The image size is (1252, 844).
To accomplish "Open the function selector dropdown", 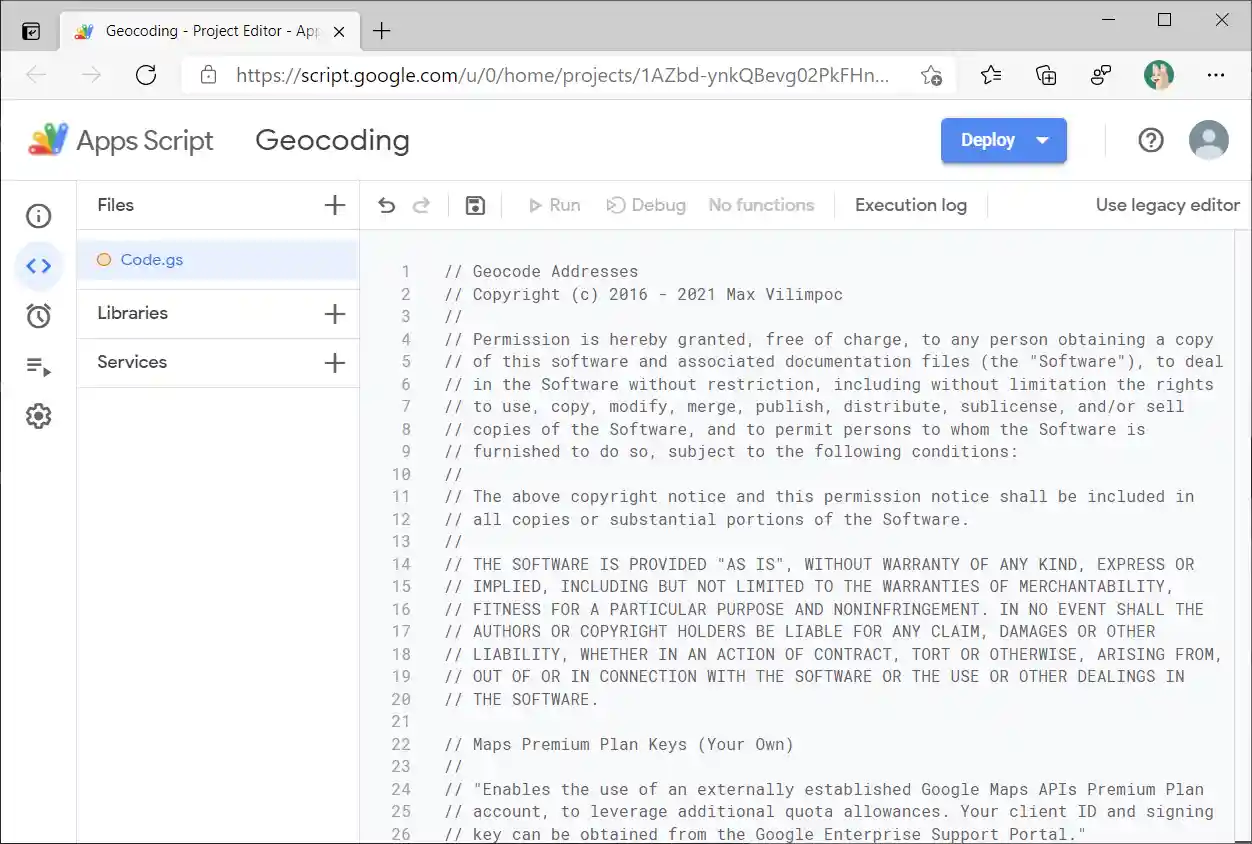I will click(761, 204).
